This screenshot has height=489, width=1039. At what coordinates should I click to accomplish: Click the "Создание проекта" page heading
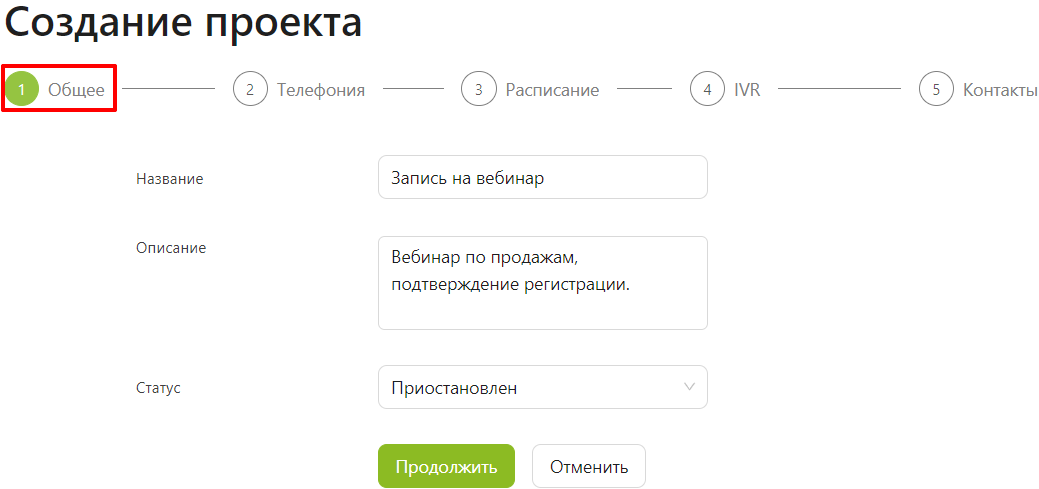click(x=183, y=23)
